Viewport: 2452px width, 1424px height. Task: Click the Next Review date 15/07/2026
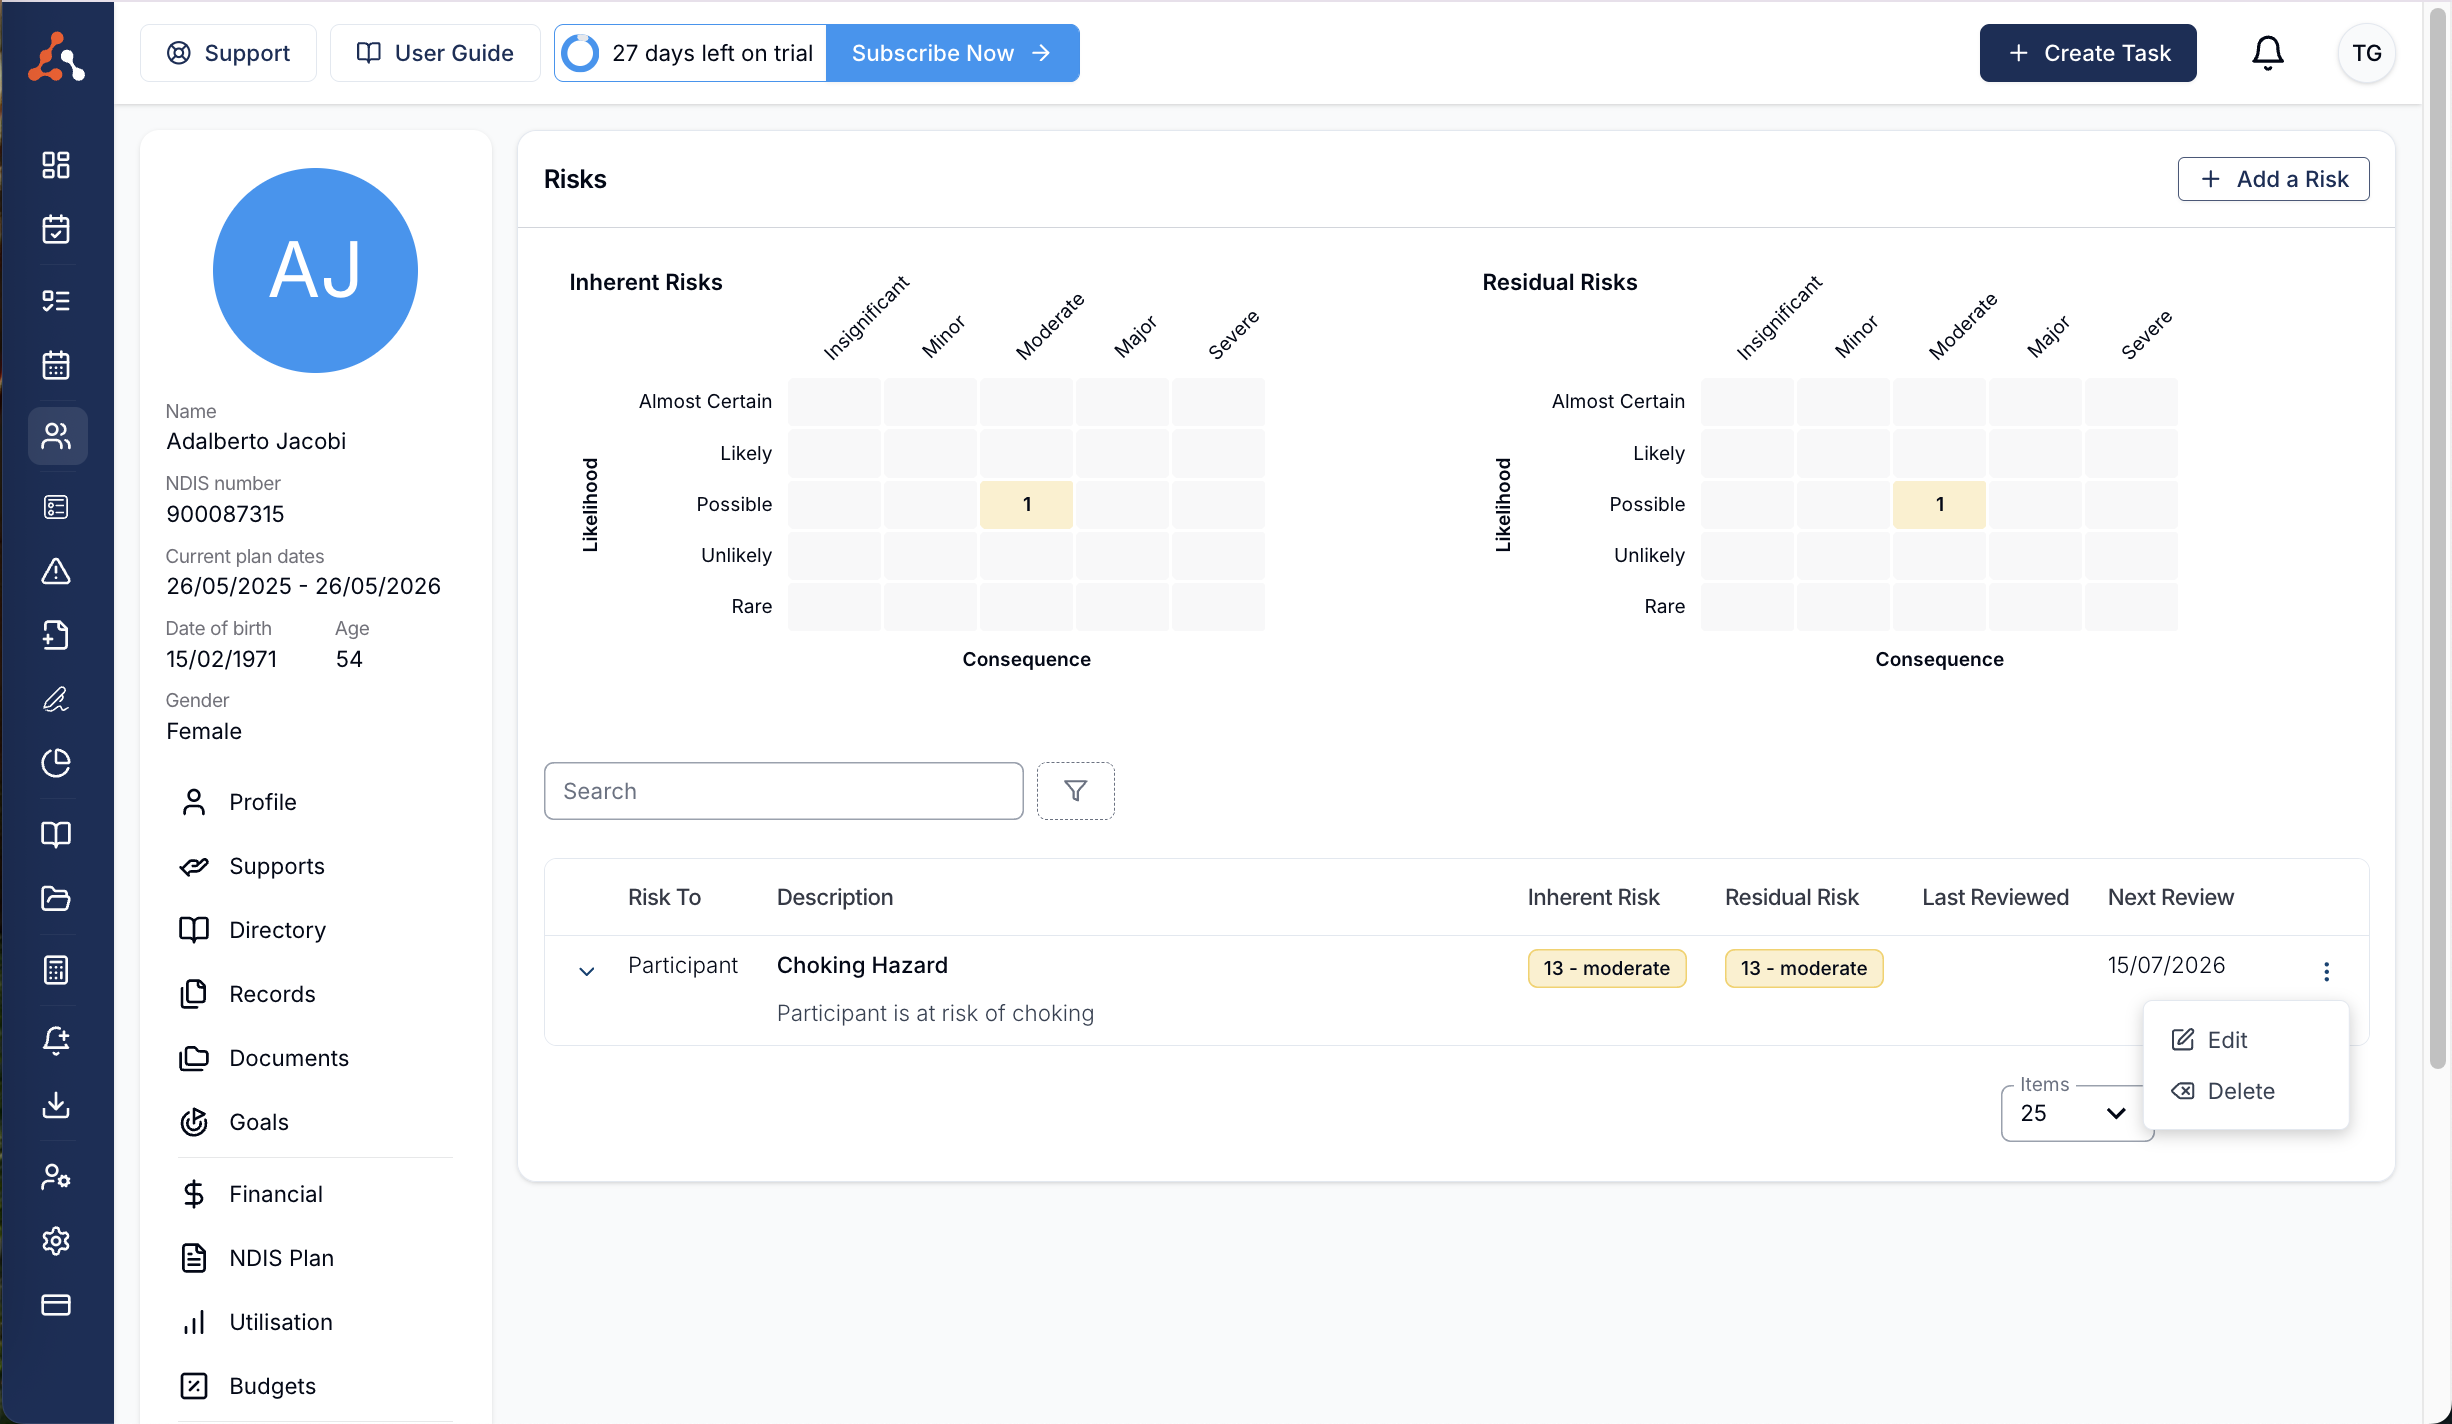[x=2166, y=965]
